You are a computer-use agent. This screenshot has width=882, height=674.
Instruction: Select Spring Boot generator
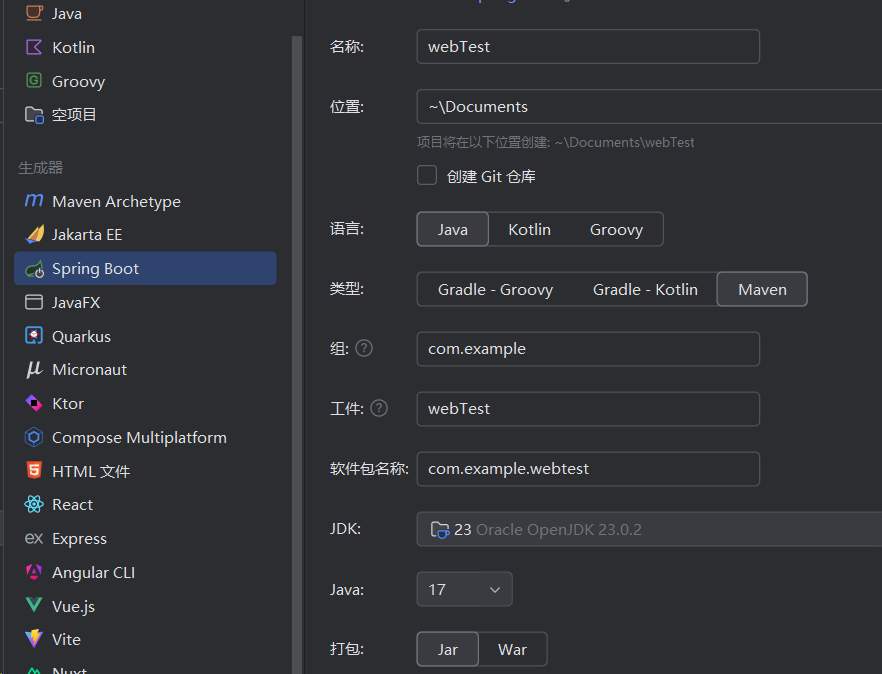pyautogui.click(x=145, y=268)
